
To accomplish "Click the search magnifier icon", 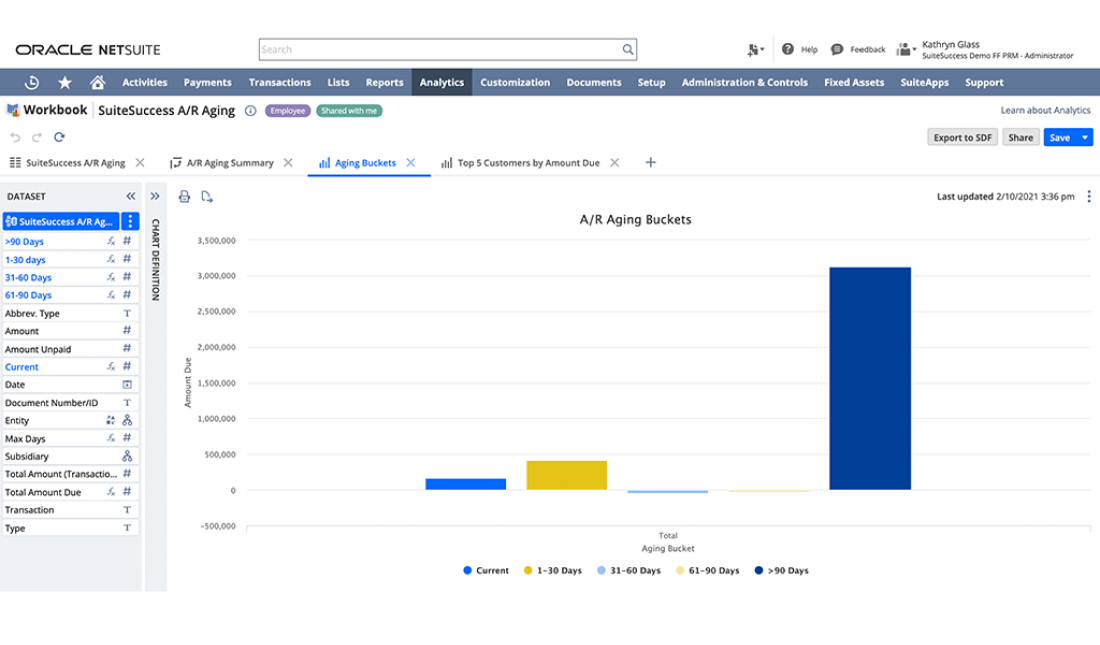I will [x=627, y=49].
